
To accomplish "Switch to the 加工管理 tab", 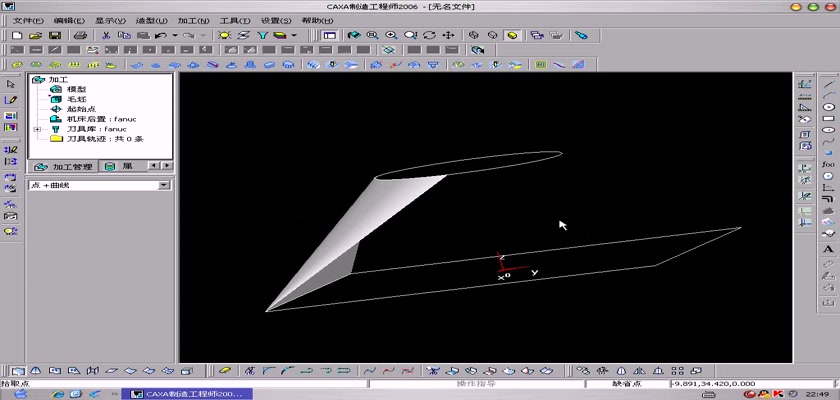I will [x=63, y=167].
